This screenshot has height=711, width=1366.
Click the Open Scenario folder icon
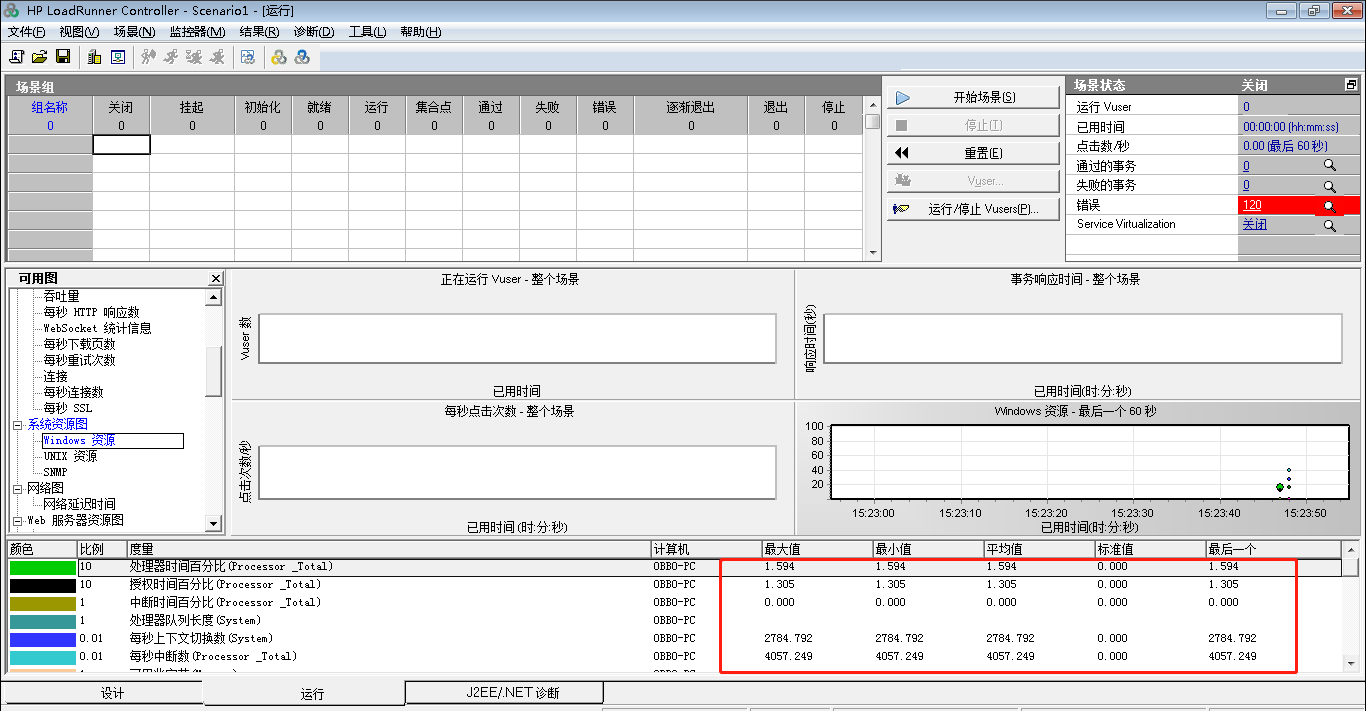pos(39,57)
